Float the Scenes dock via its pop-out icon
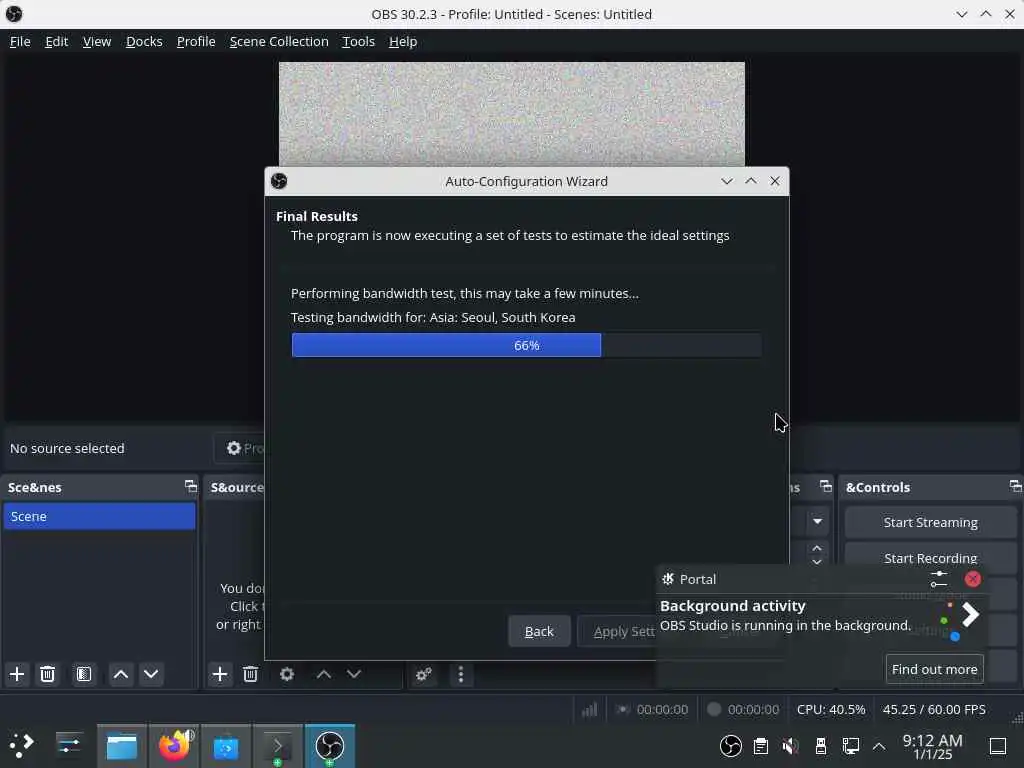 click(x=190, y=486)
